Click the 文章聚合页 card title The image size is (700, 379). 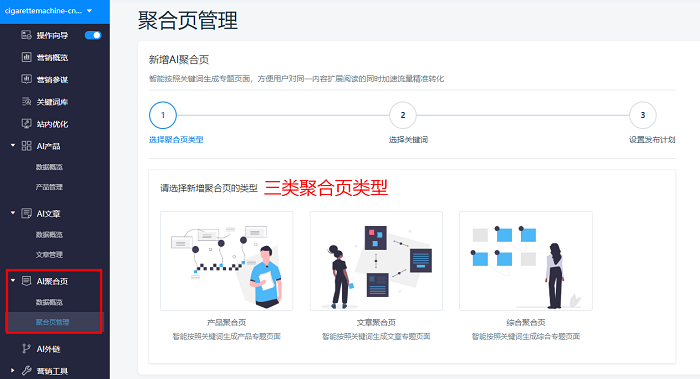[376, 322]
